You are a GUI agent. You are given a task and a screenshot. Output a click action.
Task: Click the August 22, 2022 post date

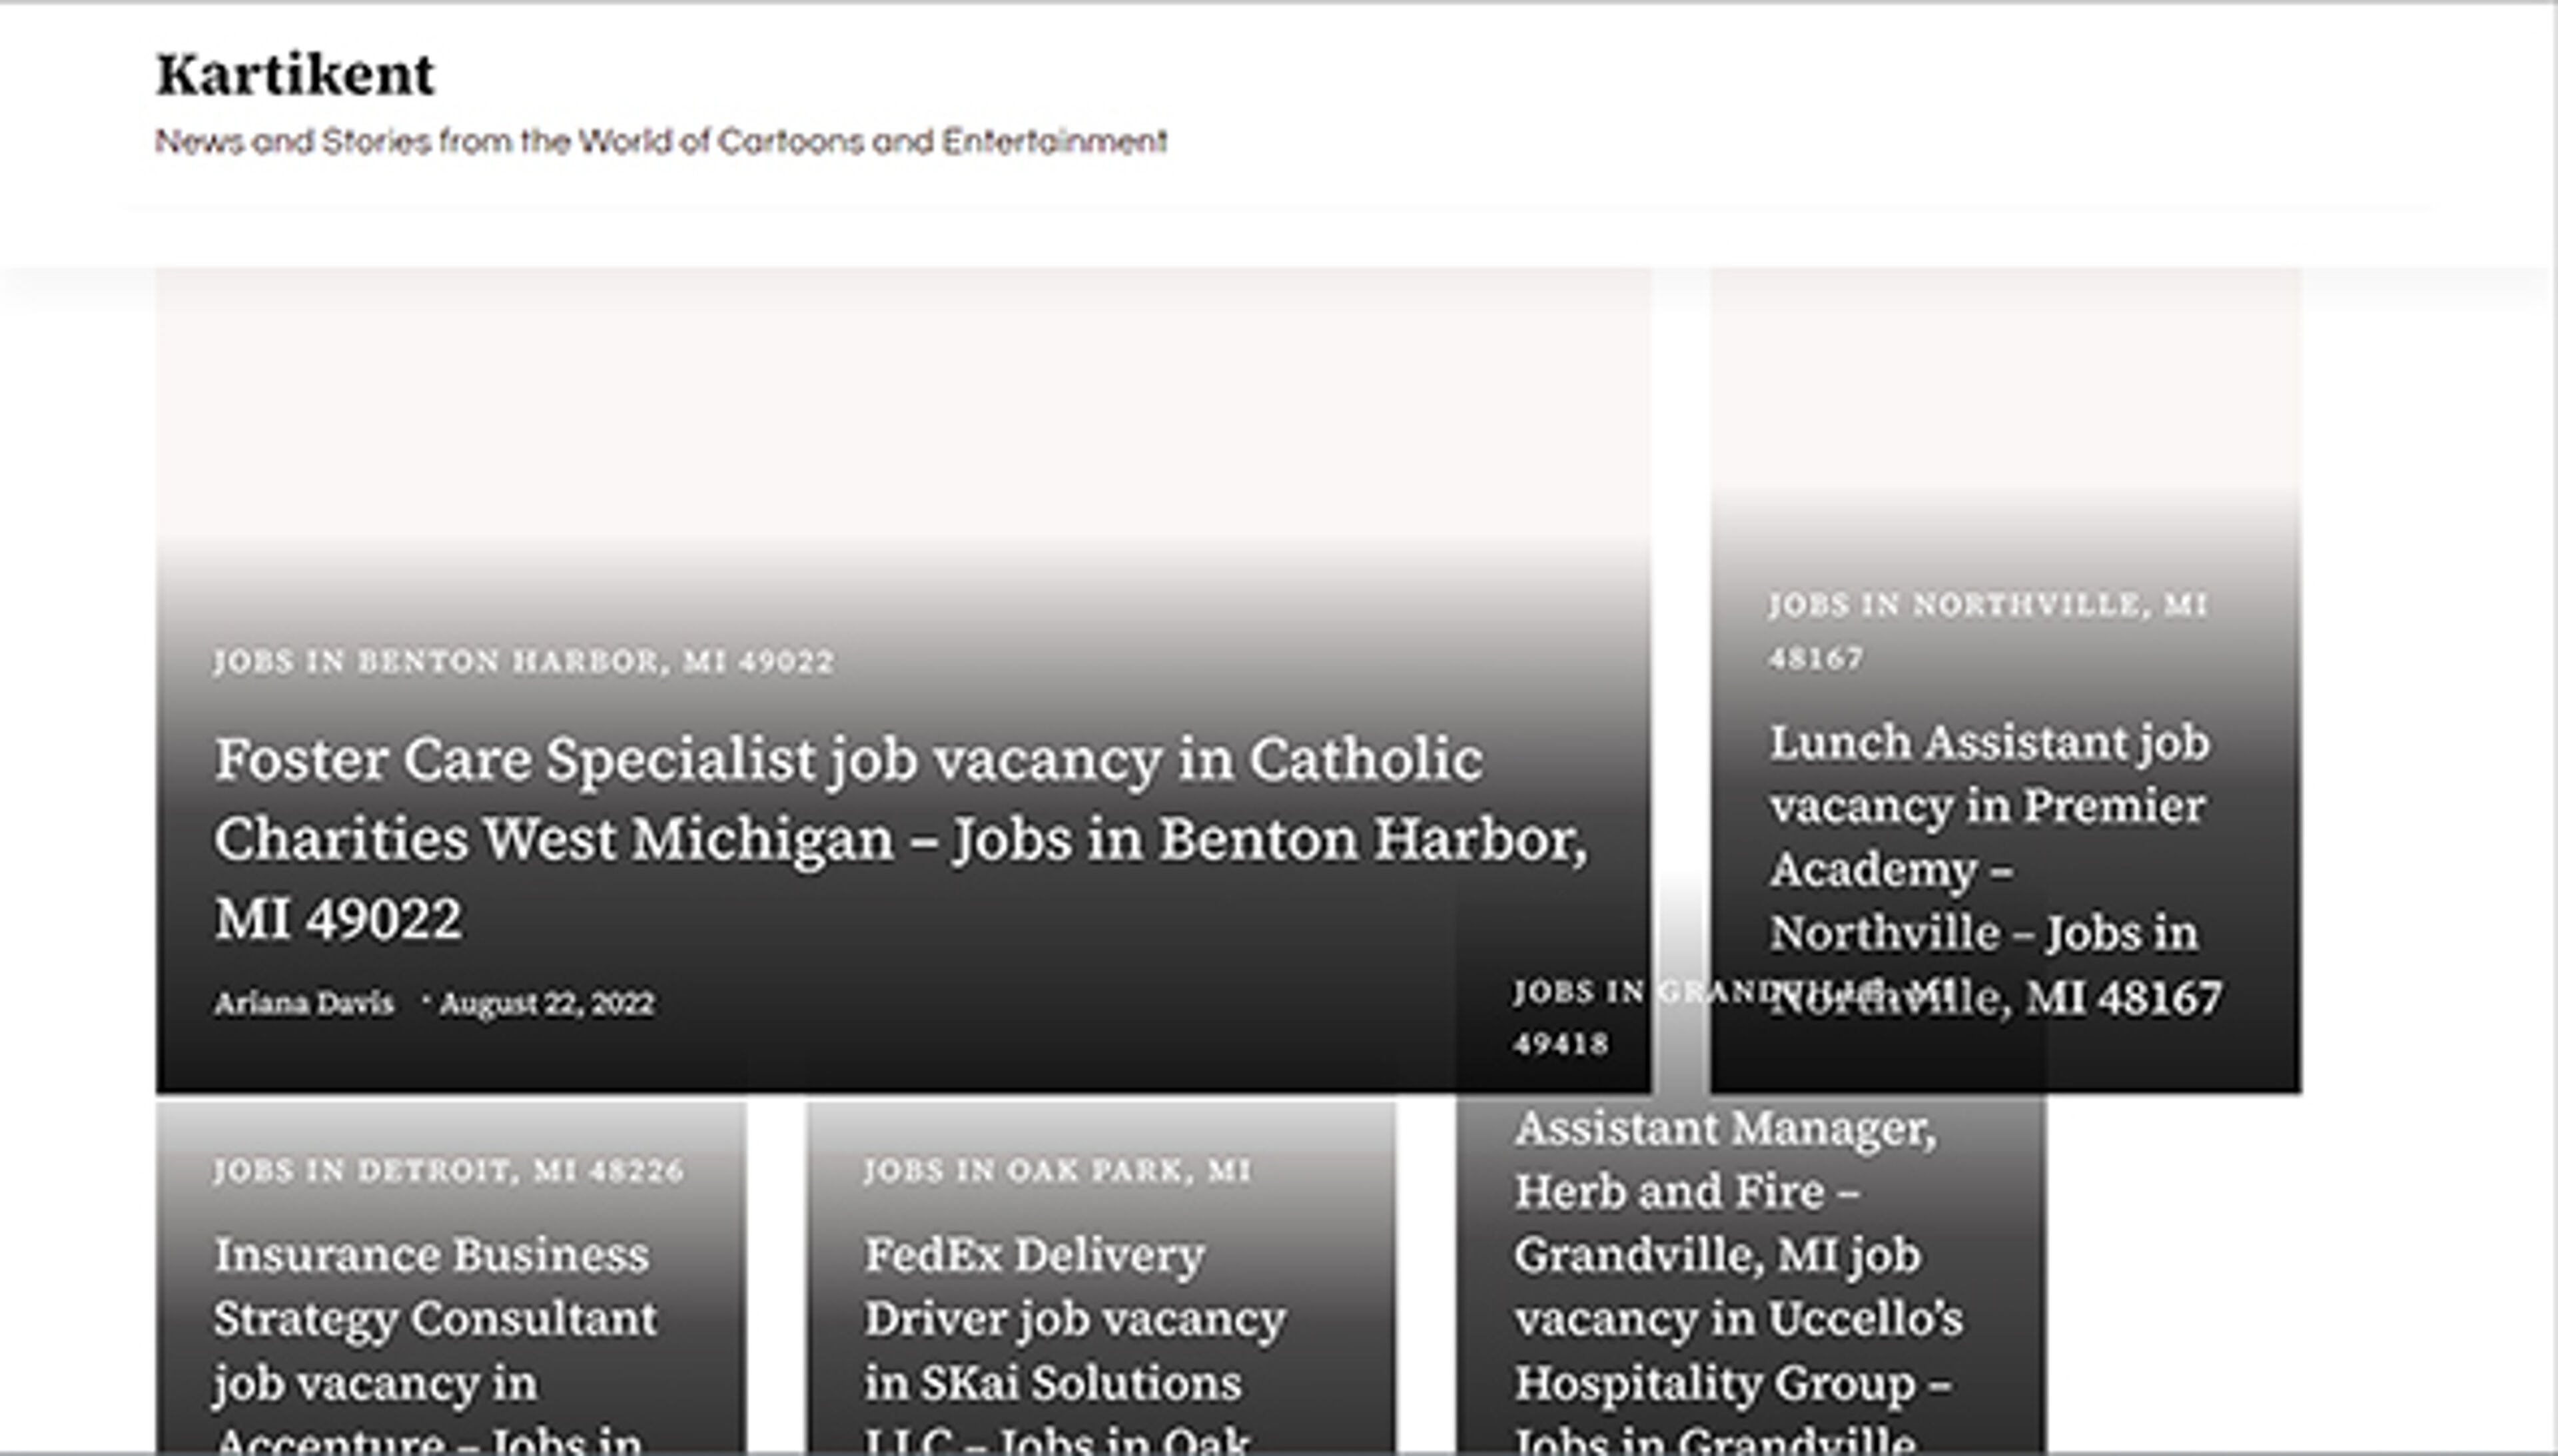coord(547,1003)
